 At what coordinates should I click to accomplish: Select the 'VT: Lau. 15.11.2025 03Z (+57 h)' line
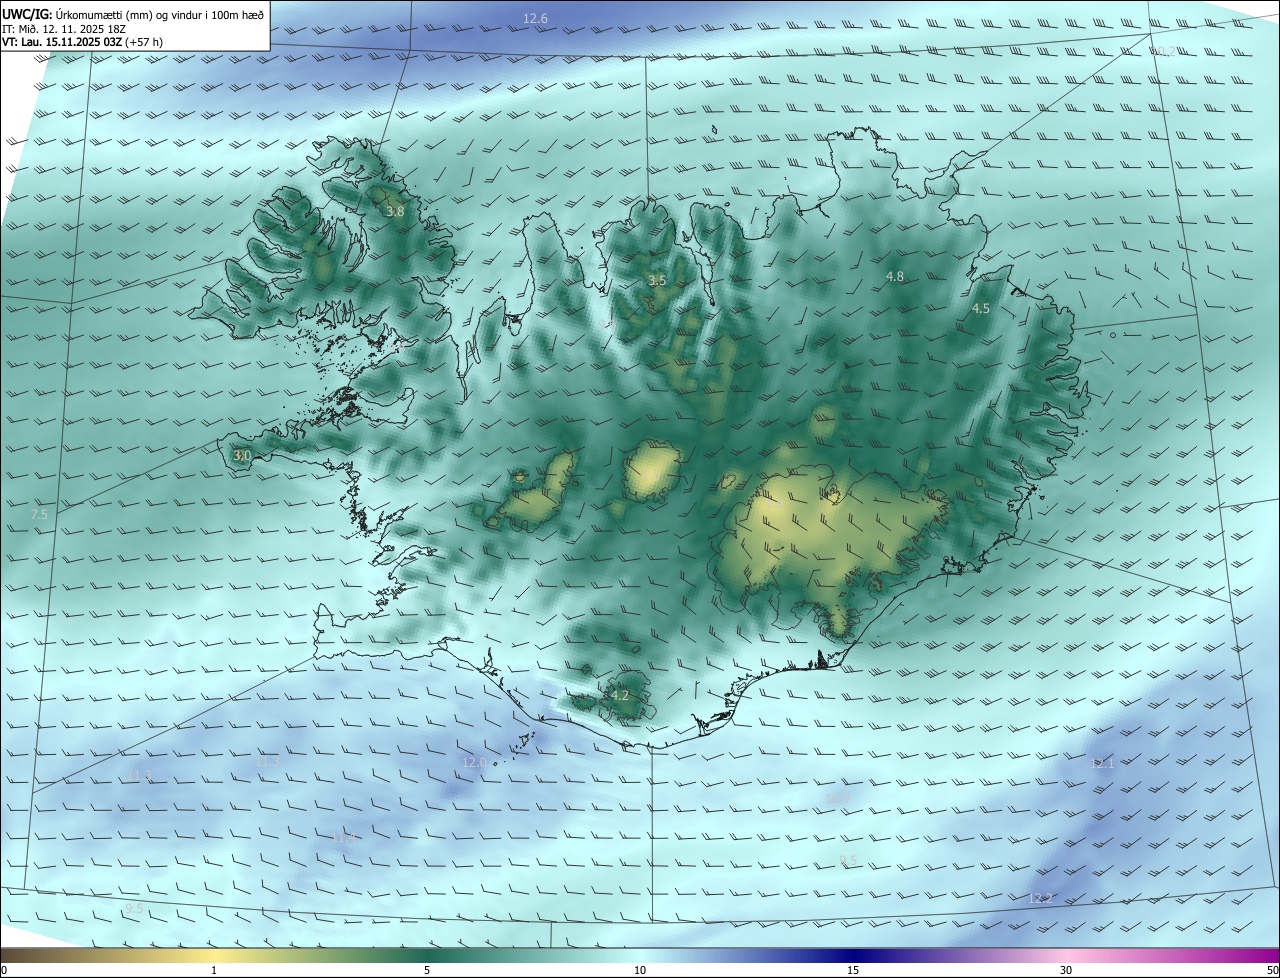(x=82, y=42)
